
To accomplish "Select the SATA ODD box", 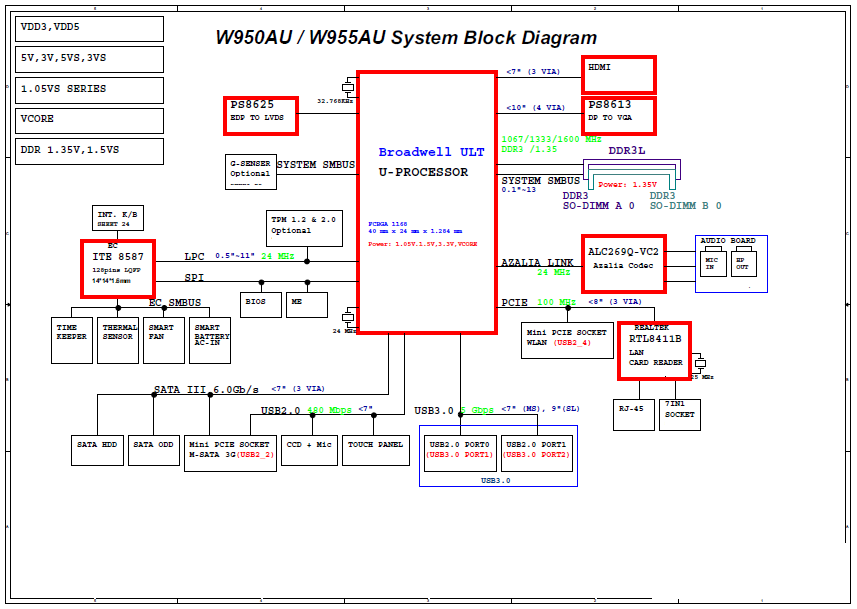I will point(154,450).
